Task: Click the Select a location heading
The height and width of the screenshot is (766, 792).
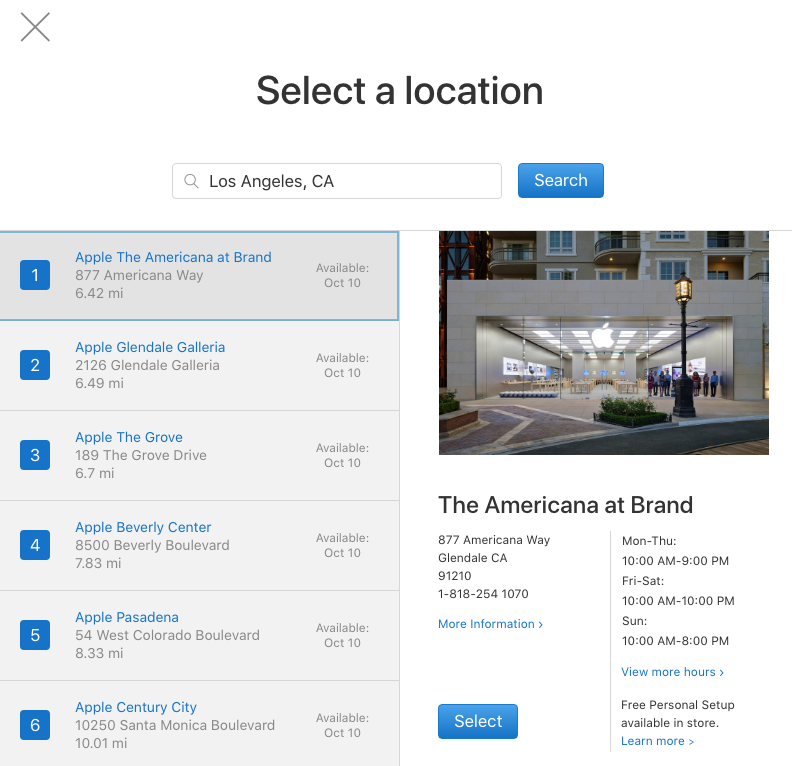Action: pyautogui.click(x=400, y=91)
